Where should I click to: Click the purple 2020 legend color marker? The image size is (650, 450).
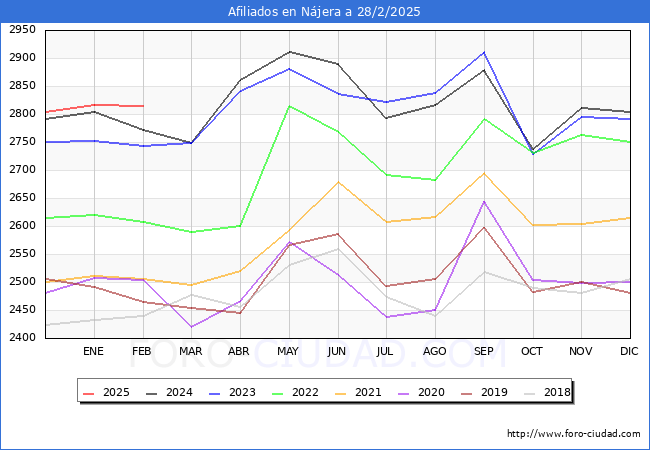pyautogui.click(x=404, y=393)
